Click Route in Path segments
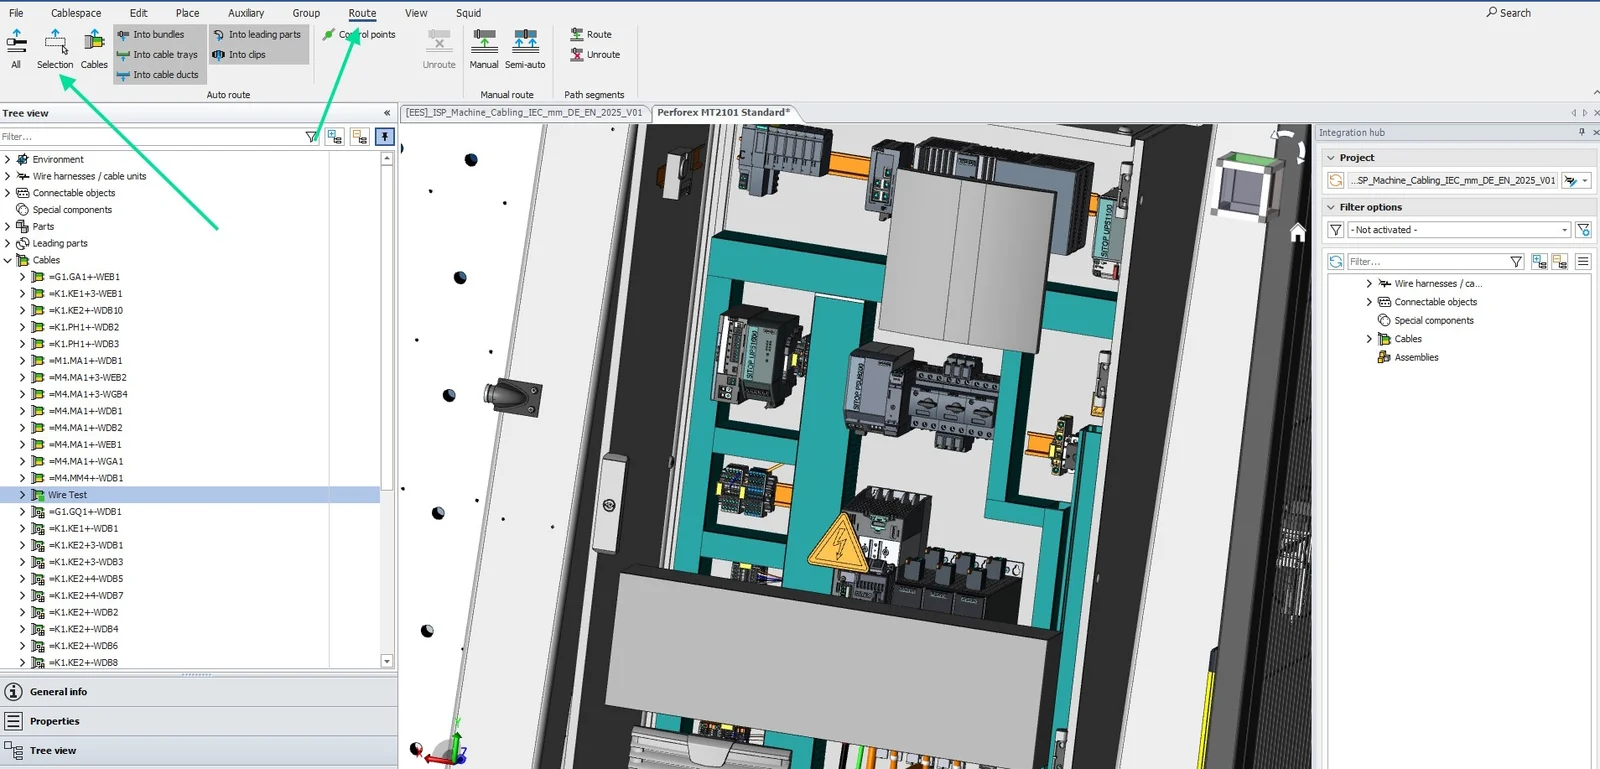This screenshot has height=769, width=1600. [x=591, y=34]
